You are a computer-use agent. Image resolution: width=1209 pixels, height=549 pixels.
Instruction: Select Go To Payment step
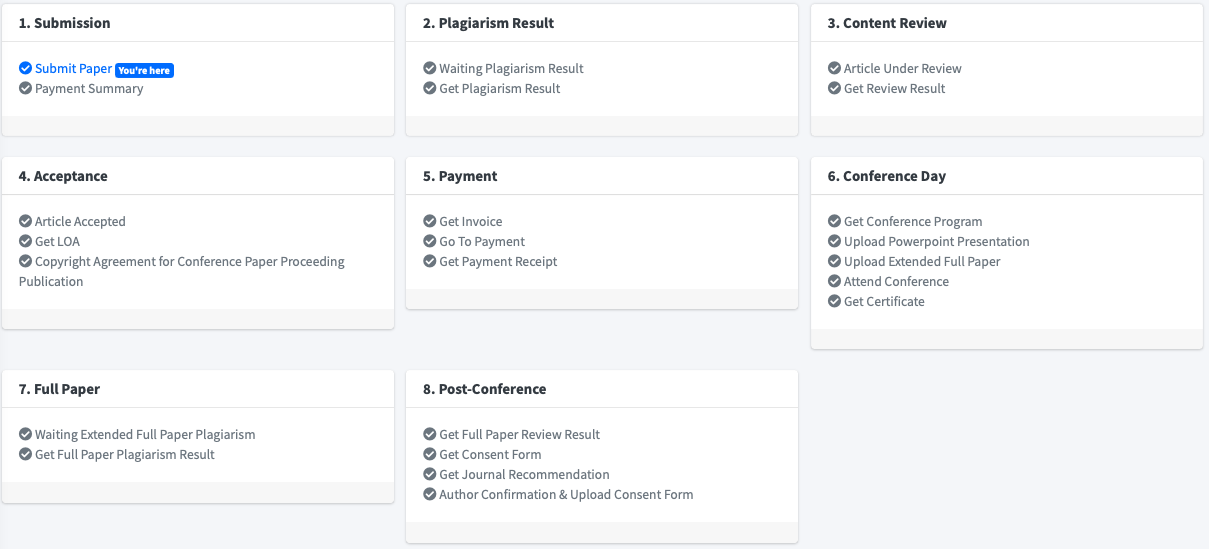pos(482,241)
